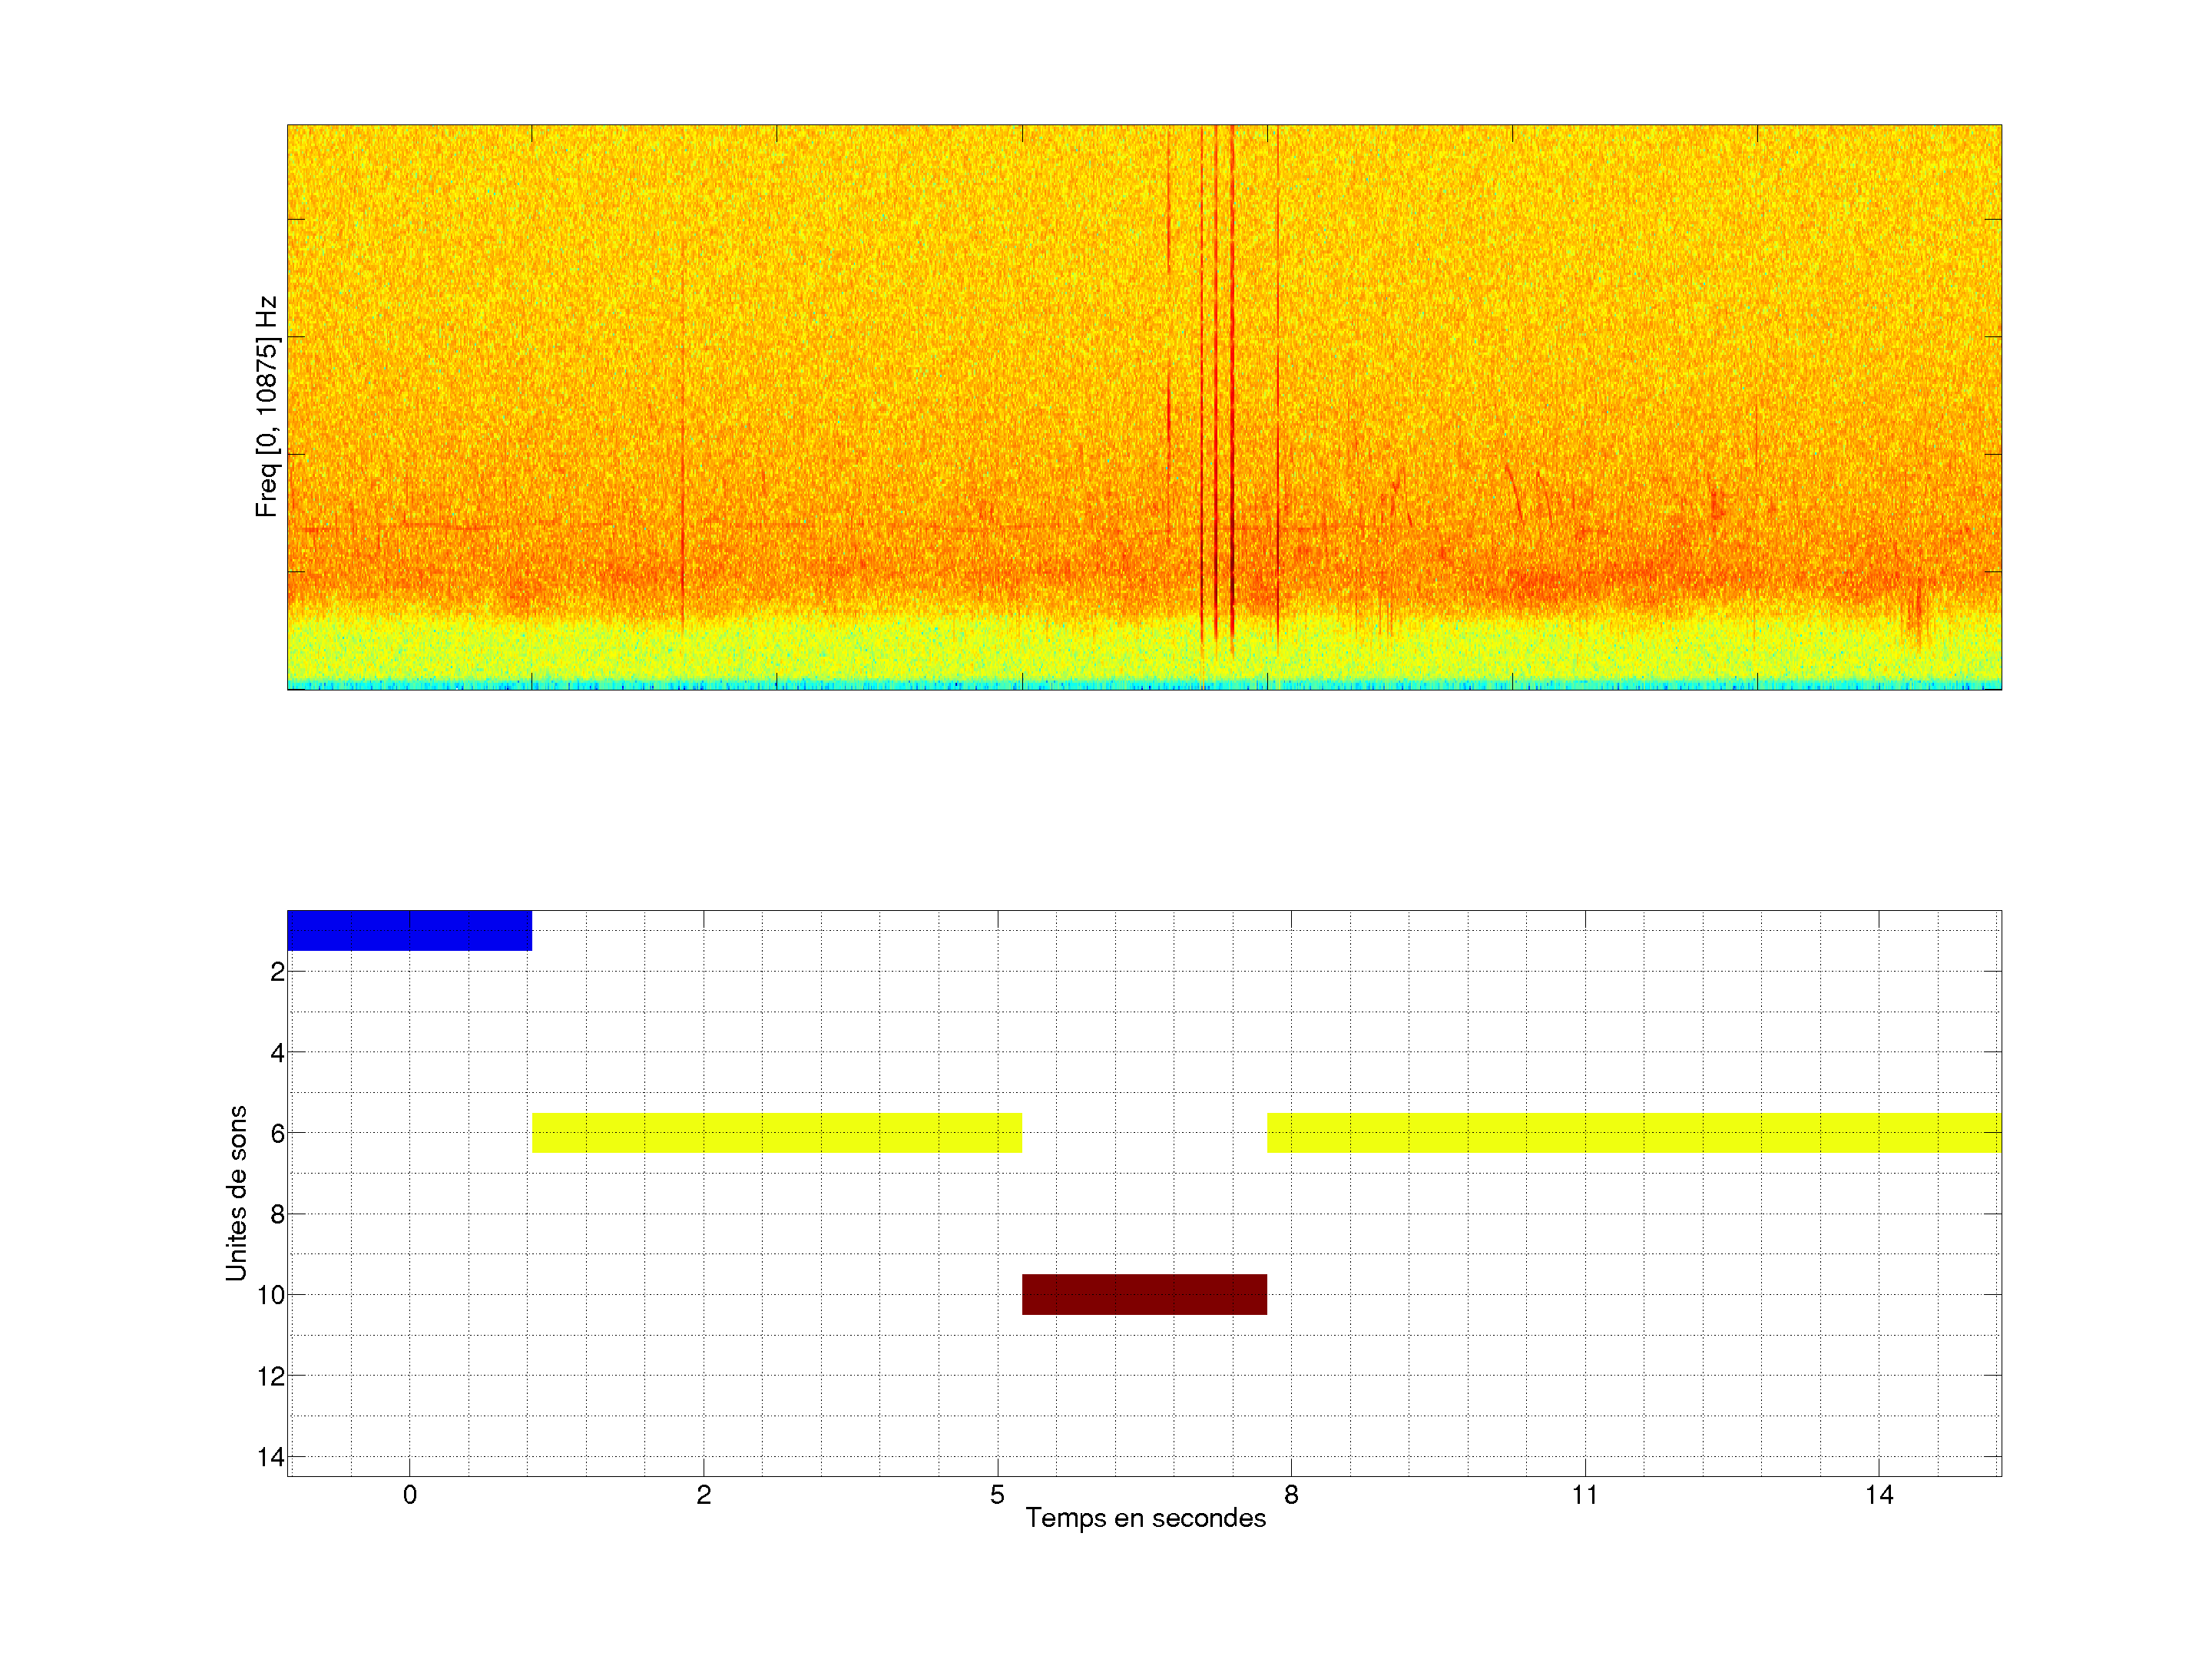Click y-axis tick label 12
The height and width of the screenshot is (1659, 2212).
click(x=271, y=1376)
